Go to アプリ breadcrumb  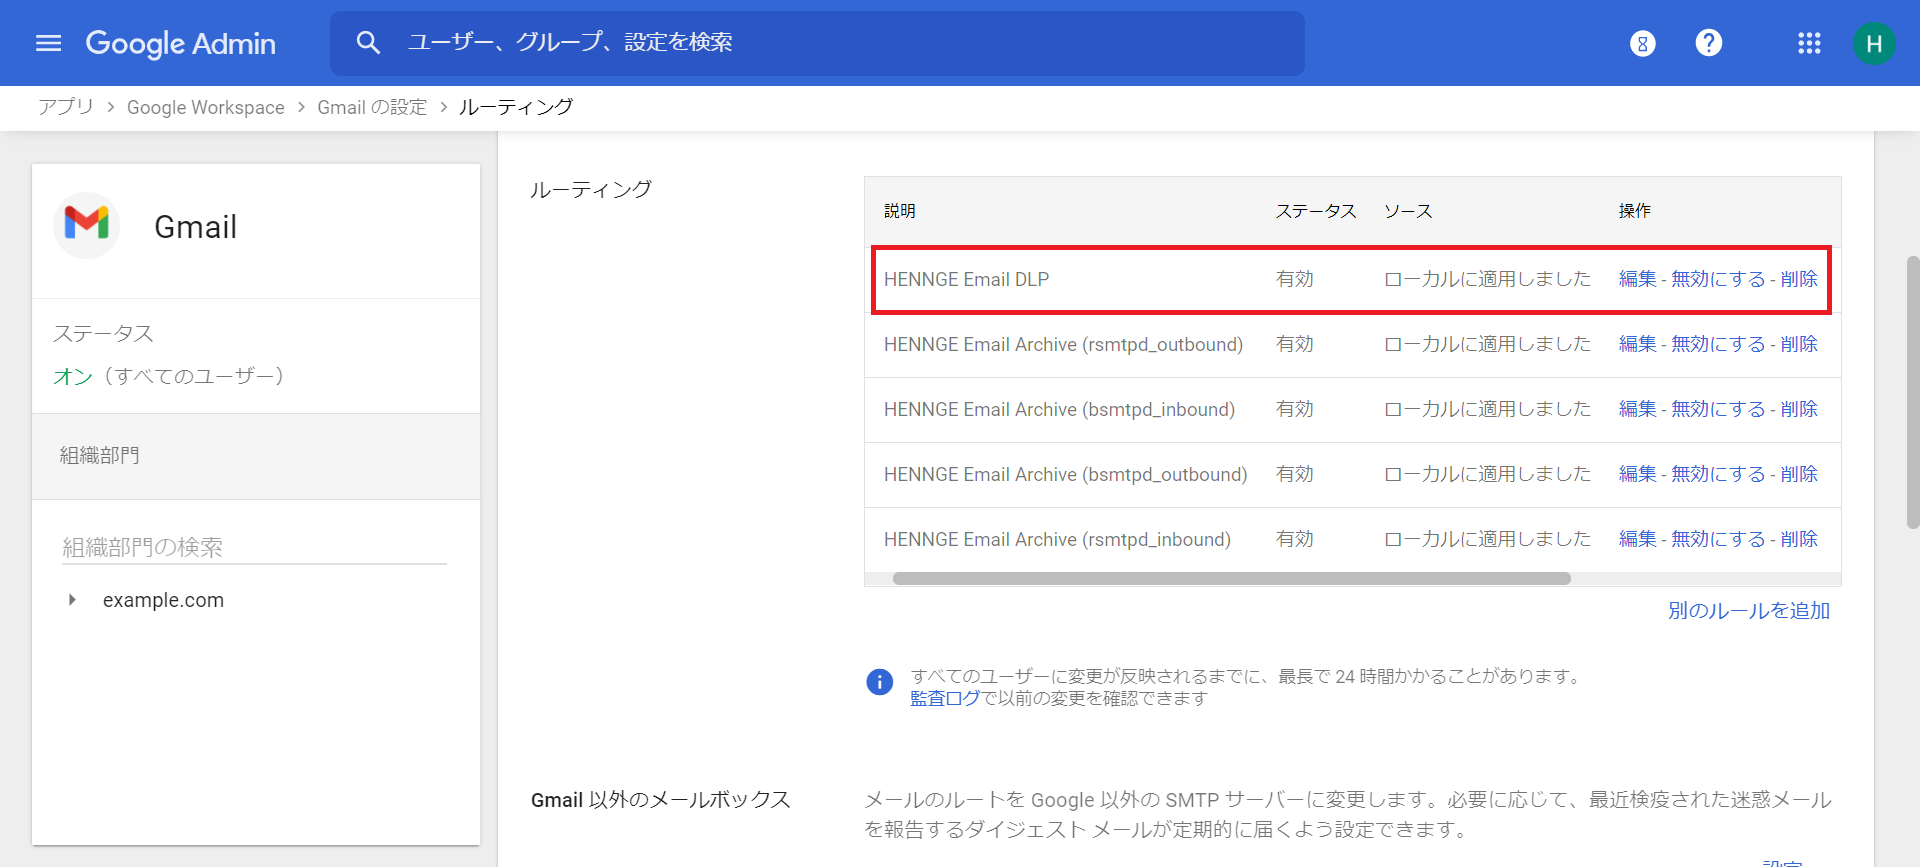click(x=66, y=107)
